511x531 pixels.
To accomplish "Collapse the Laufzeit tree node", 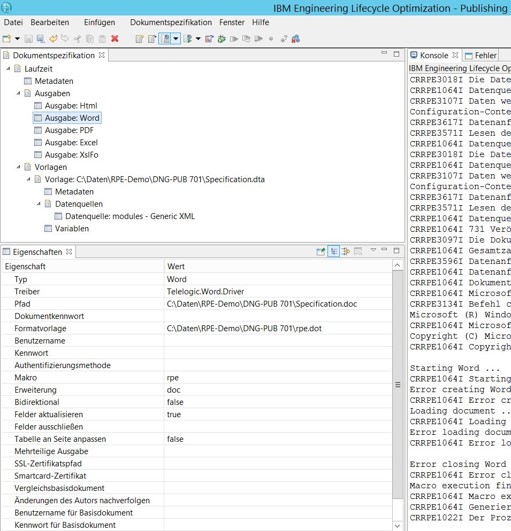I will pyautogui.click(x=8, y=69).
